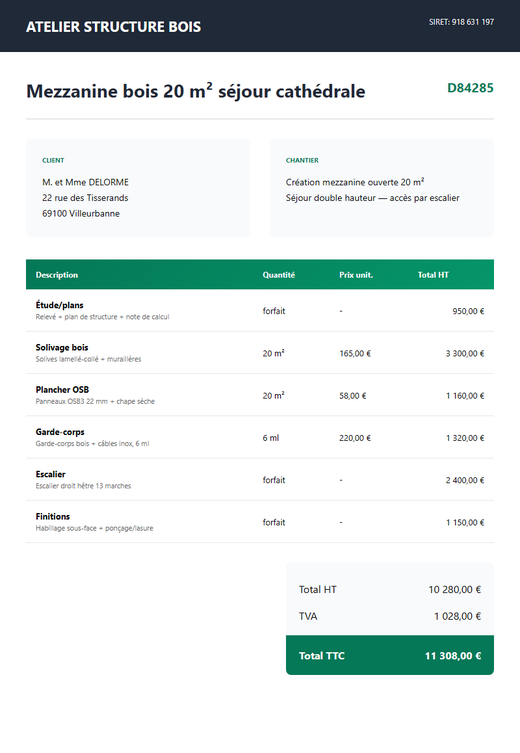Select the Solivage bois line item
Image resolution: width=520 pixels, height=753 pixels.
pos(260,352)
